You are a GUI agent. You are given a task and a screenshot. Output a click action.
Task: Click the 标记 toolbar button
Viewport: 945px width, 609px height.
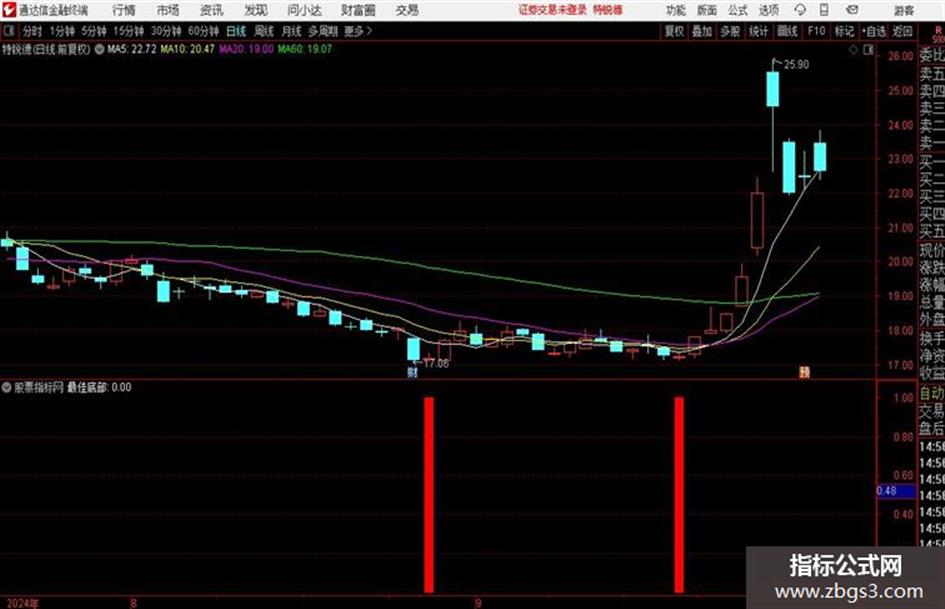tap(844, 31)
